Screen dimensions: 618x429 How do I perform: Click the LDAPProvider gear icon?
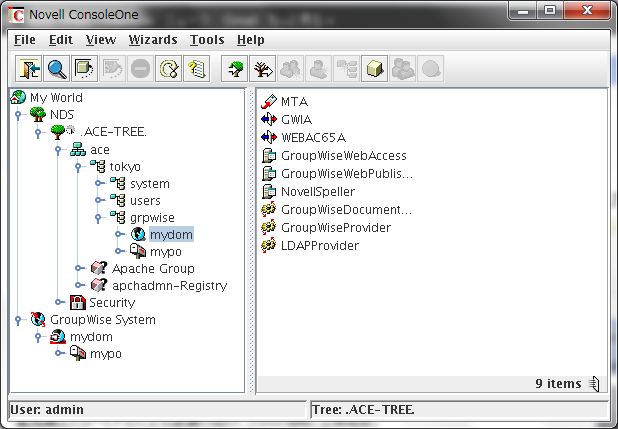point(269,245)
